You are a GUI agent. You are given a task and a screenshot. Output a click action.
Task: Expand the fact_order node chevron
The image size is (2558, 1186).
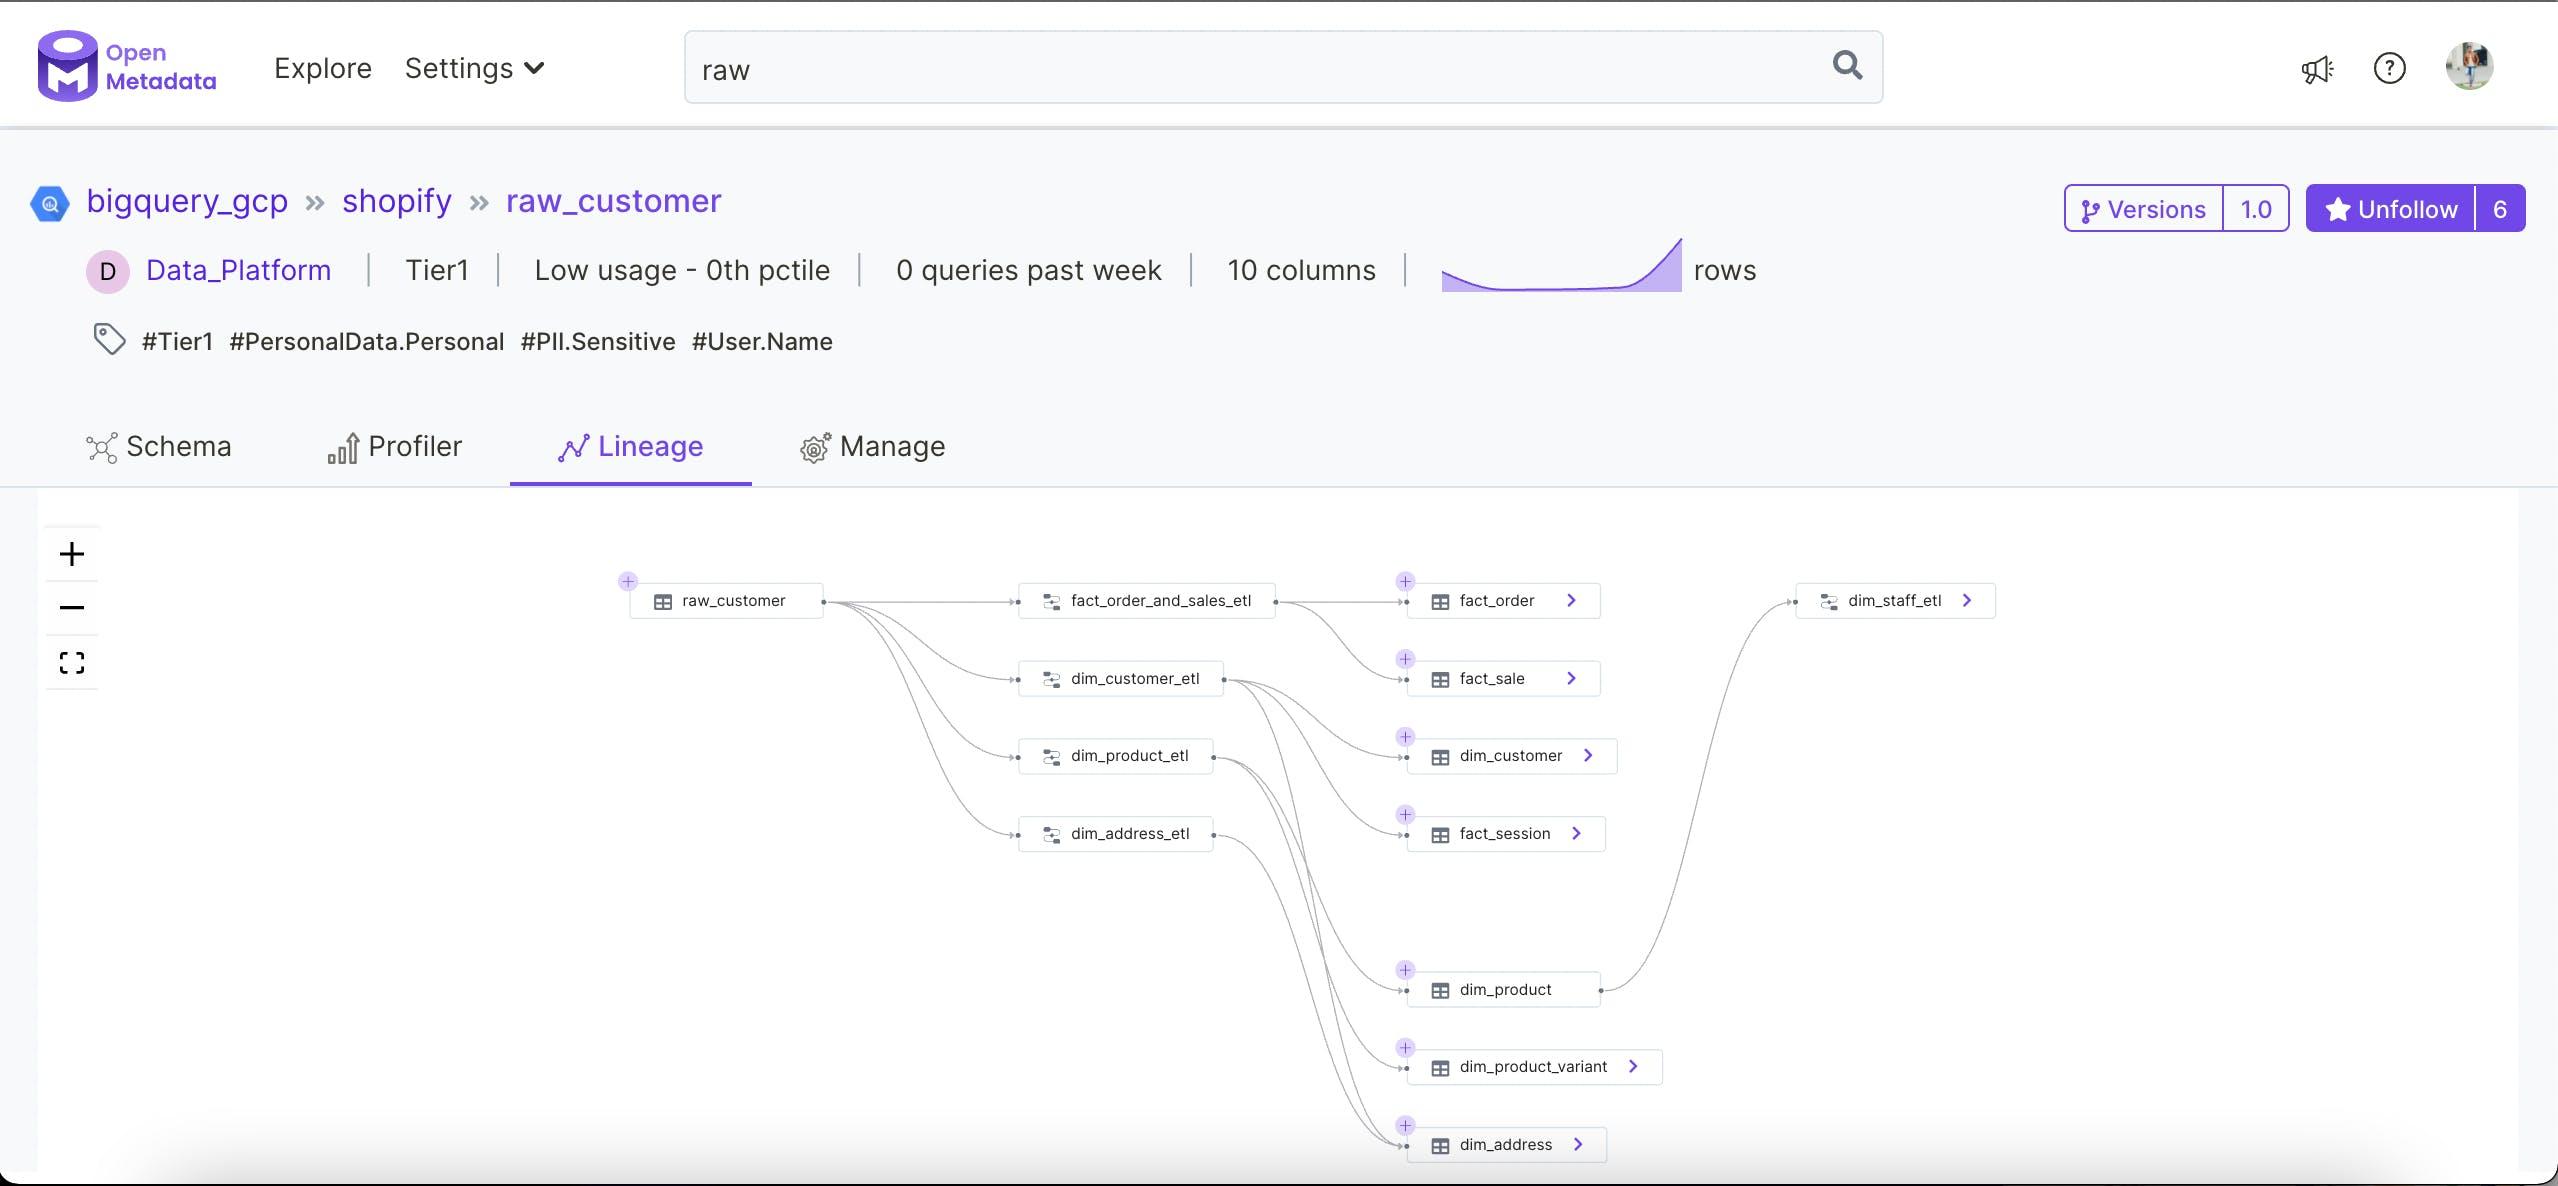pos(1571,601)
